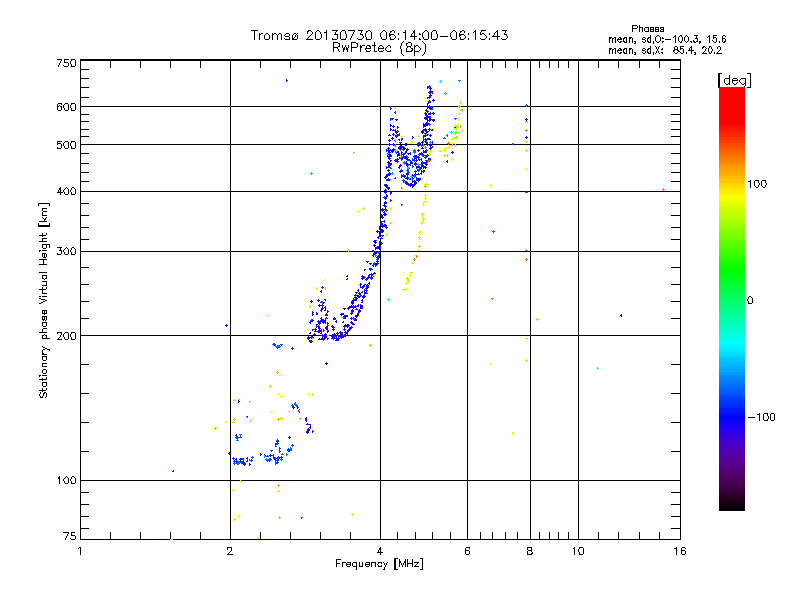Screen dimensions: 800x600
Task: Click the blue region of the color bar near -100
Action: [732, 416]
